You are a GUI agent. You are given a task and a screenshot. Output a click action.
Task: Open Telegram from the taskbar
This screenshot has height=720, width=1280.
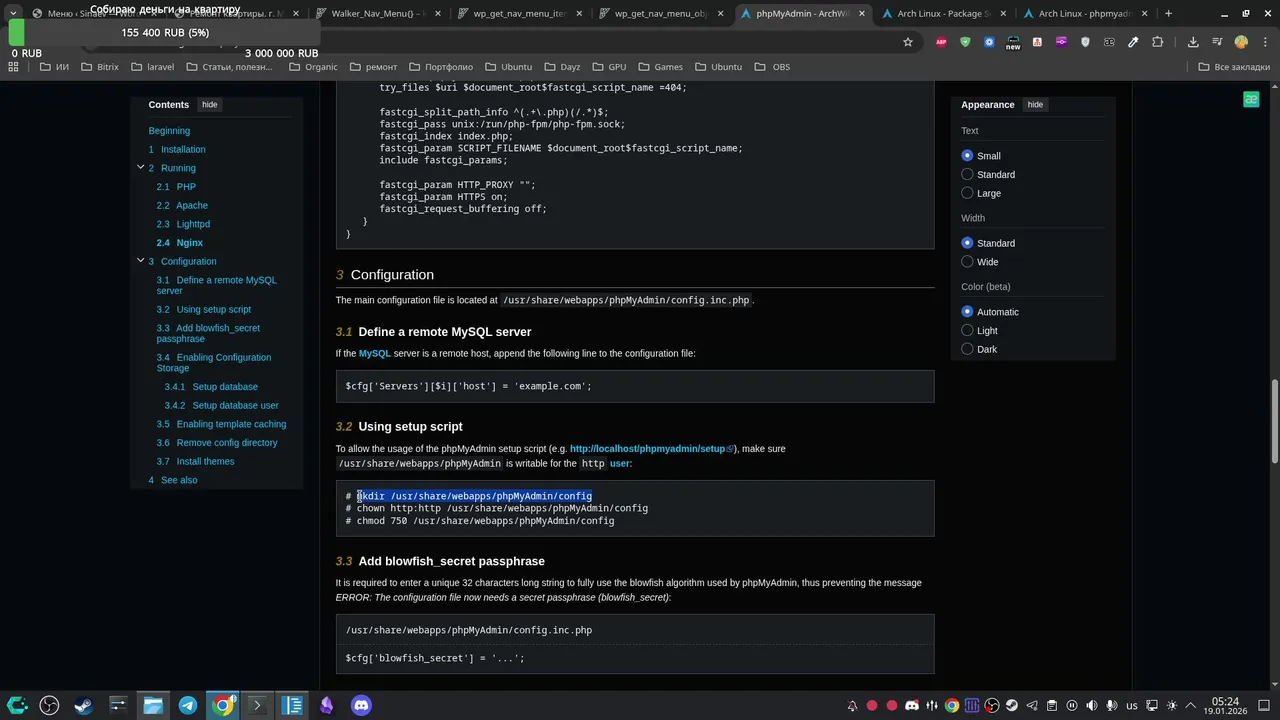[x=187, y=705]
